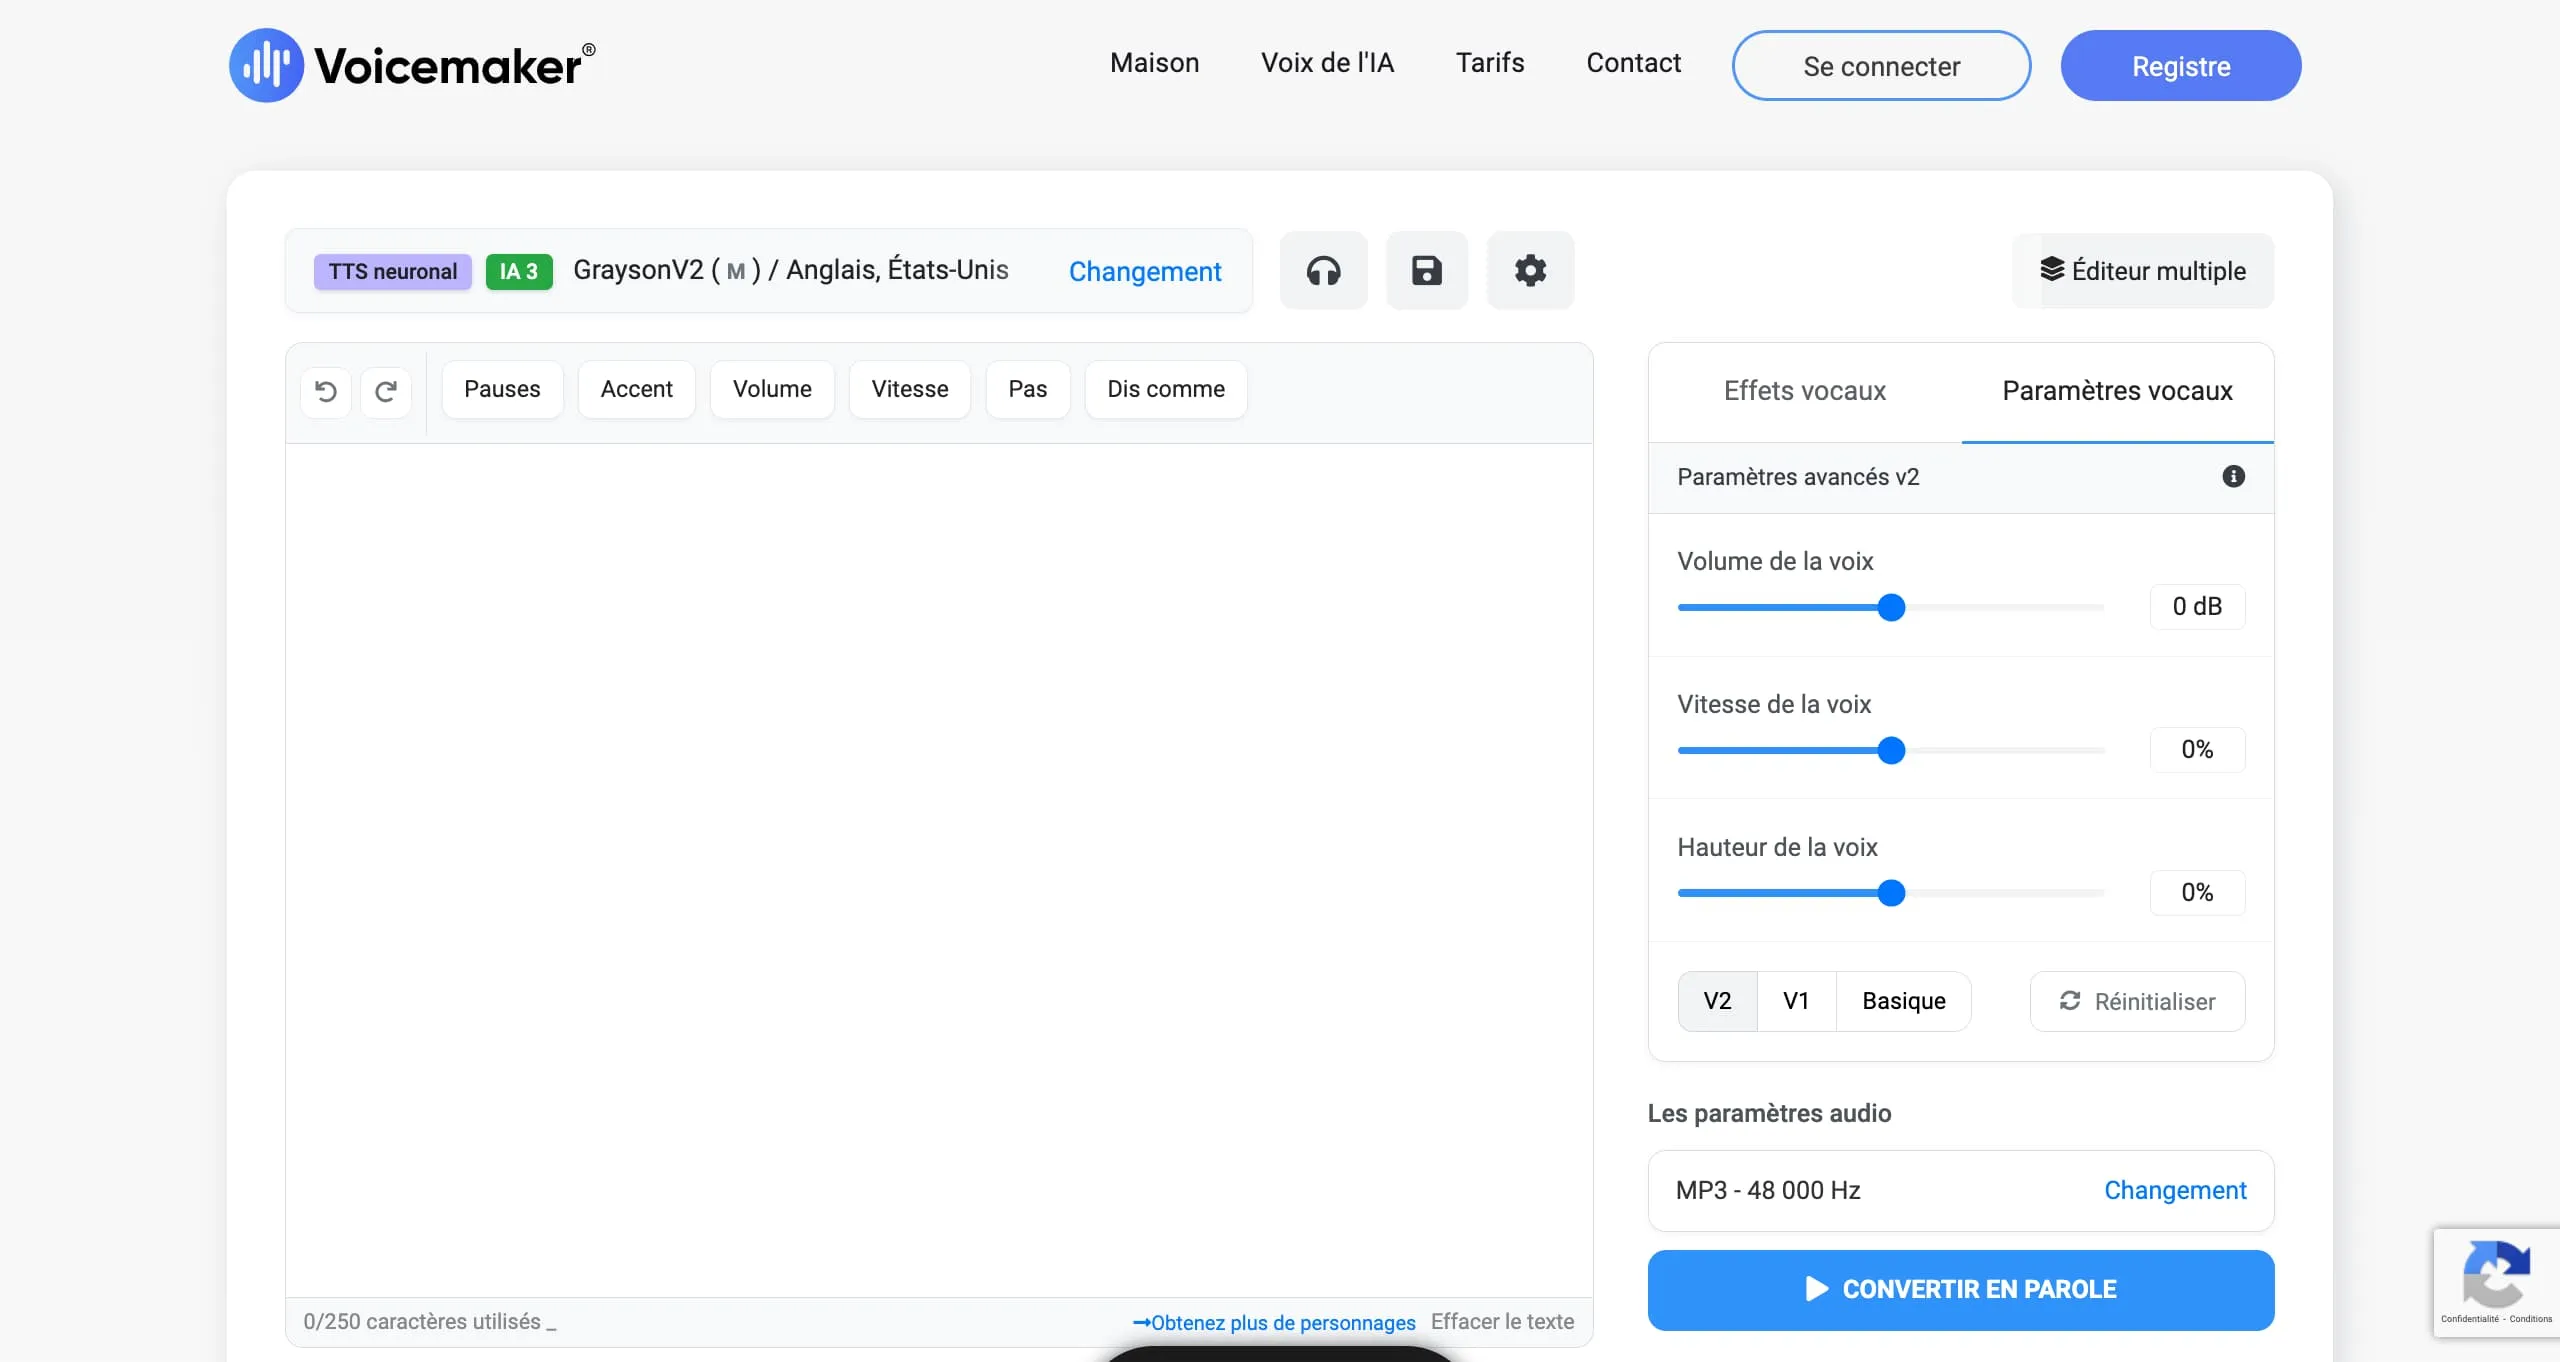The image size is (2560, 1362).
Task: Open the Voix de l'IA menu item
Action: pos(1327,62)
